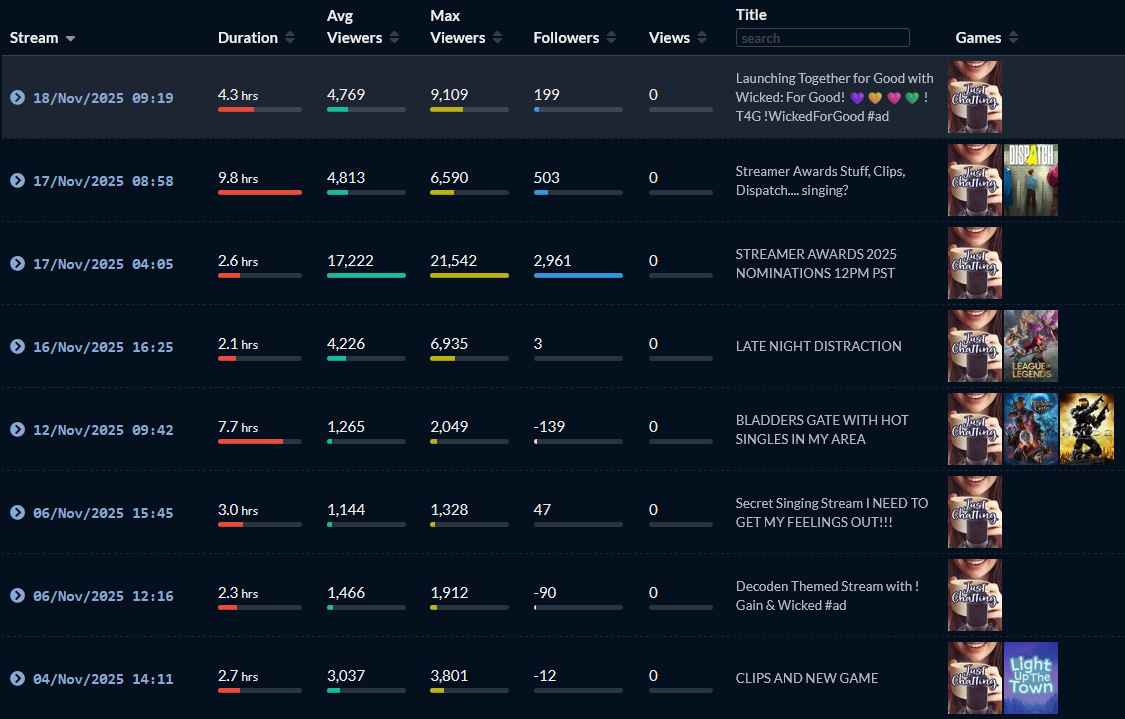The height and width of the screenshot is (719, 1125).
Task: Open the 17/Nov/2025 08:58 stream link
Action: click(x=103, y=182)
